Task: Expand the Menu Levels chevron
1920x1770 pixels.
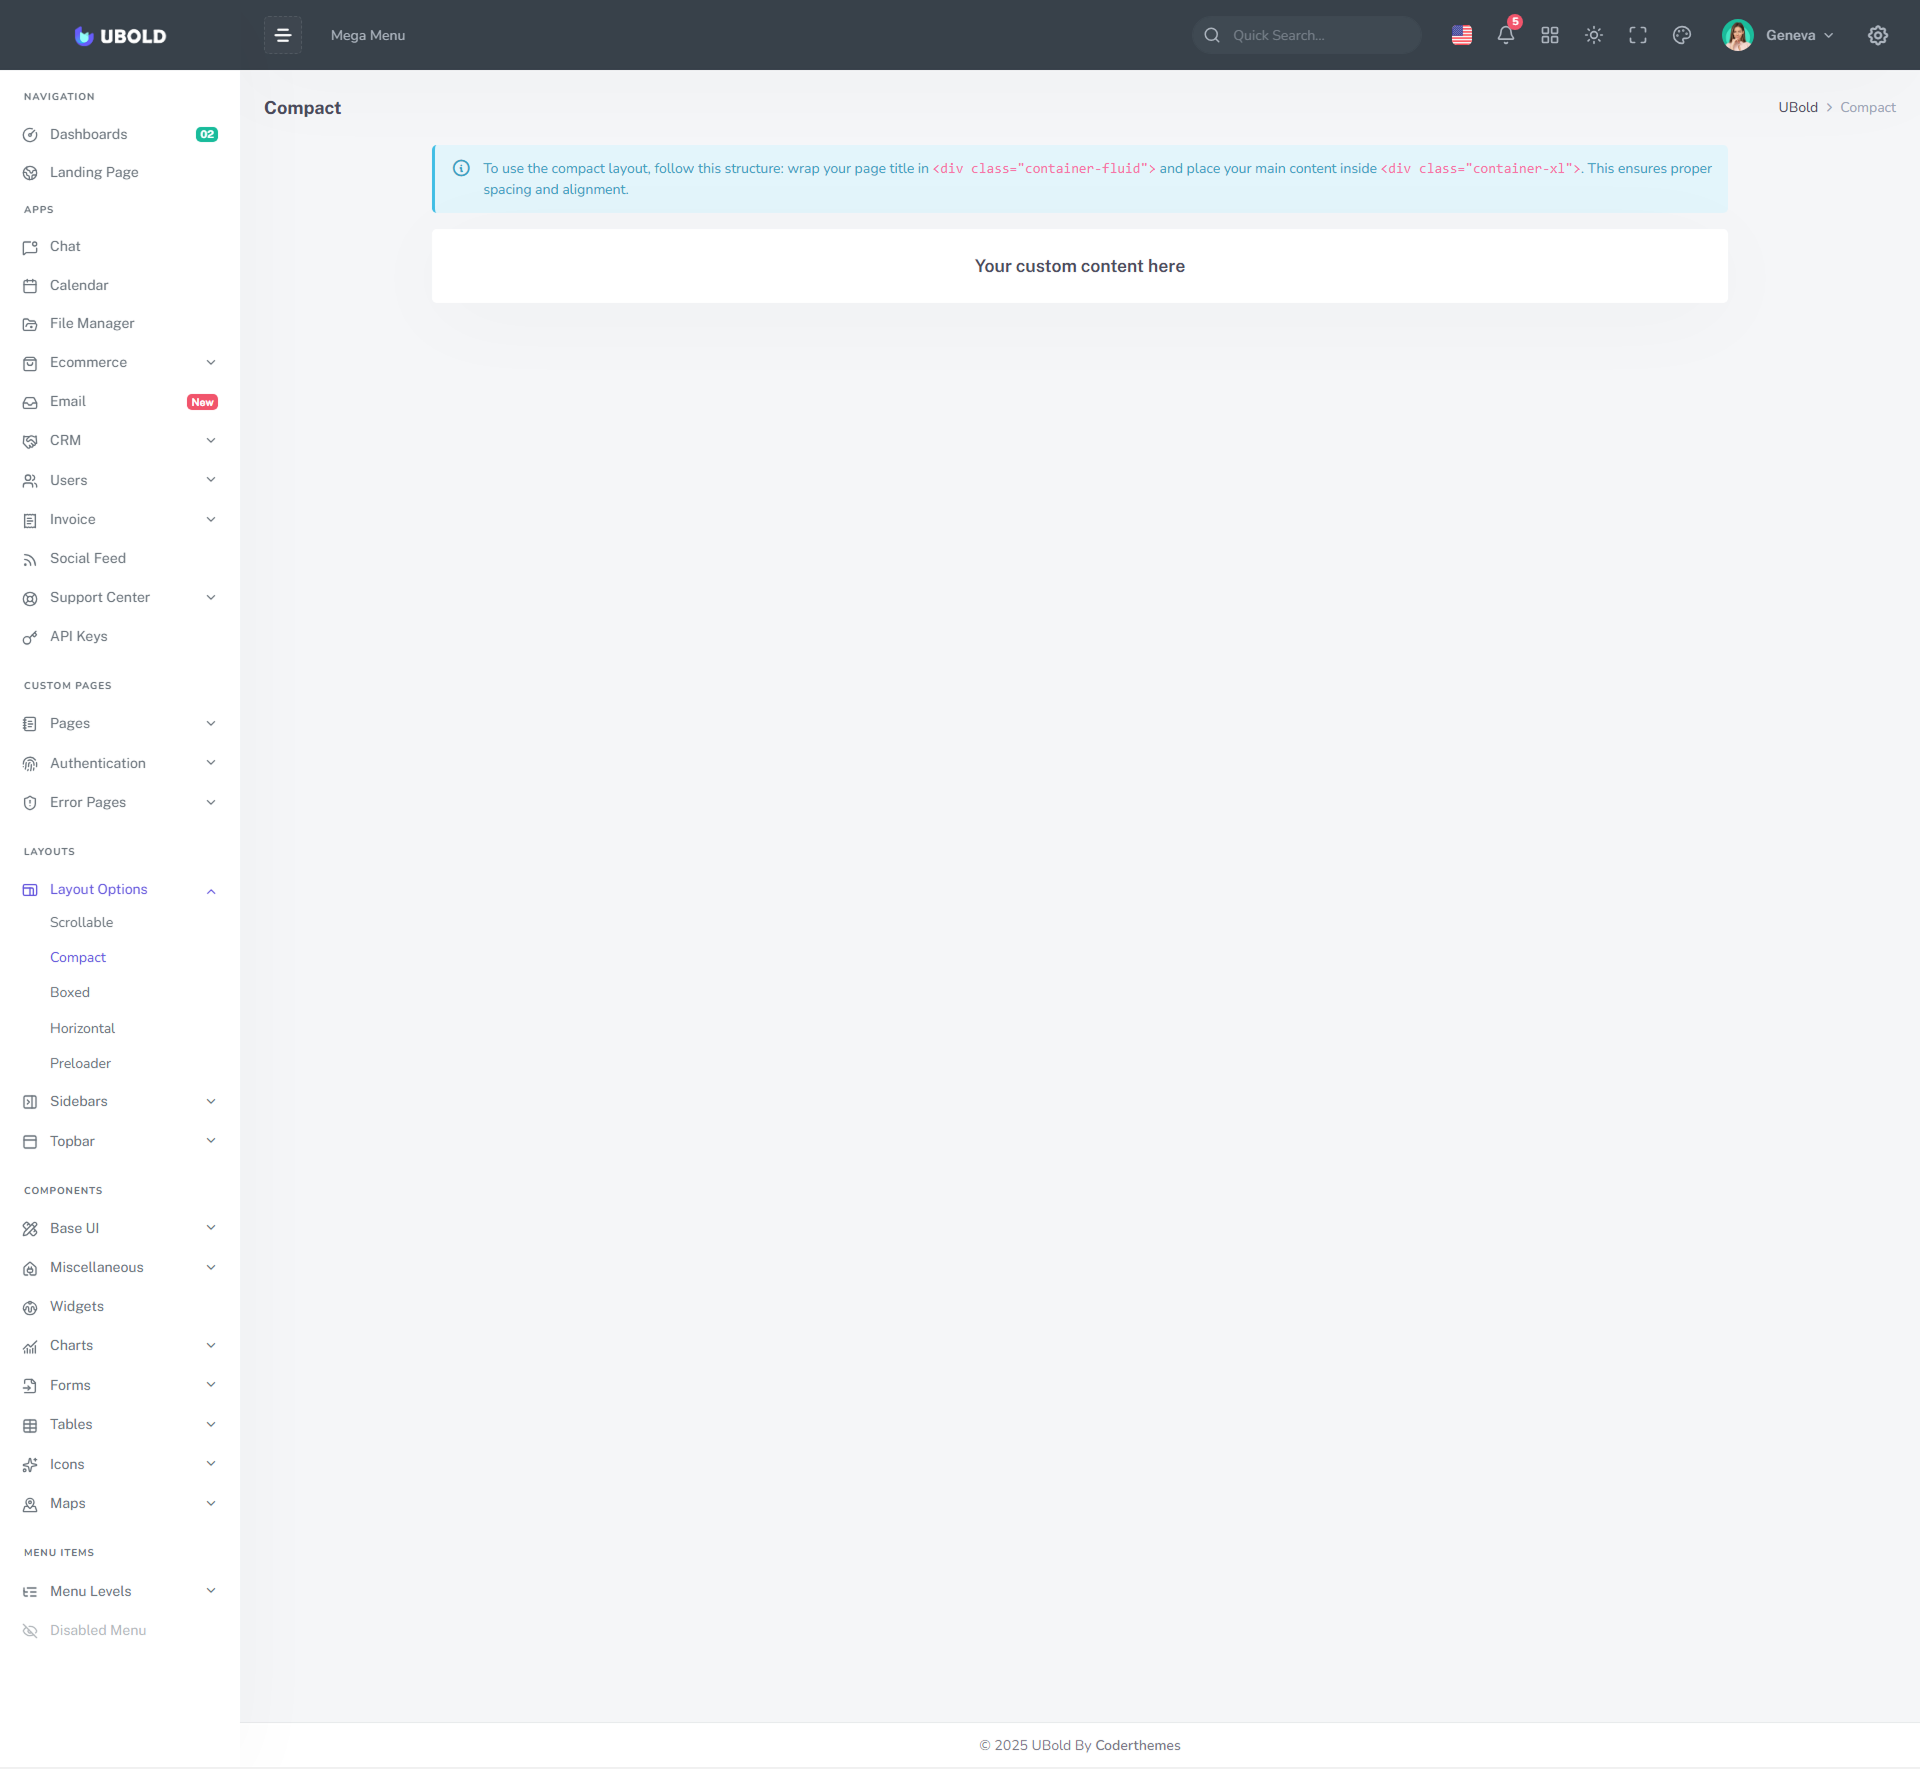Action: coord(211,1591)
